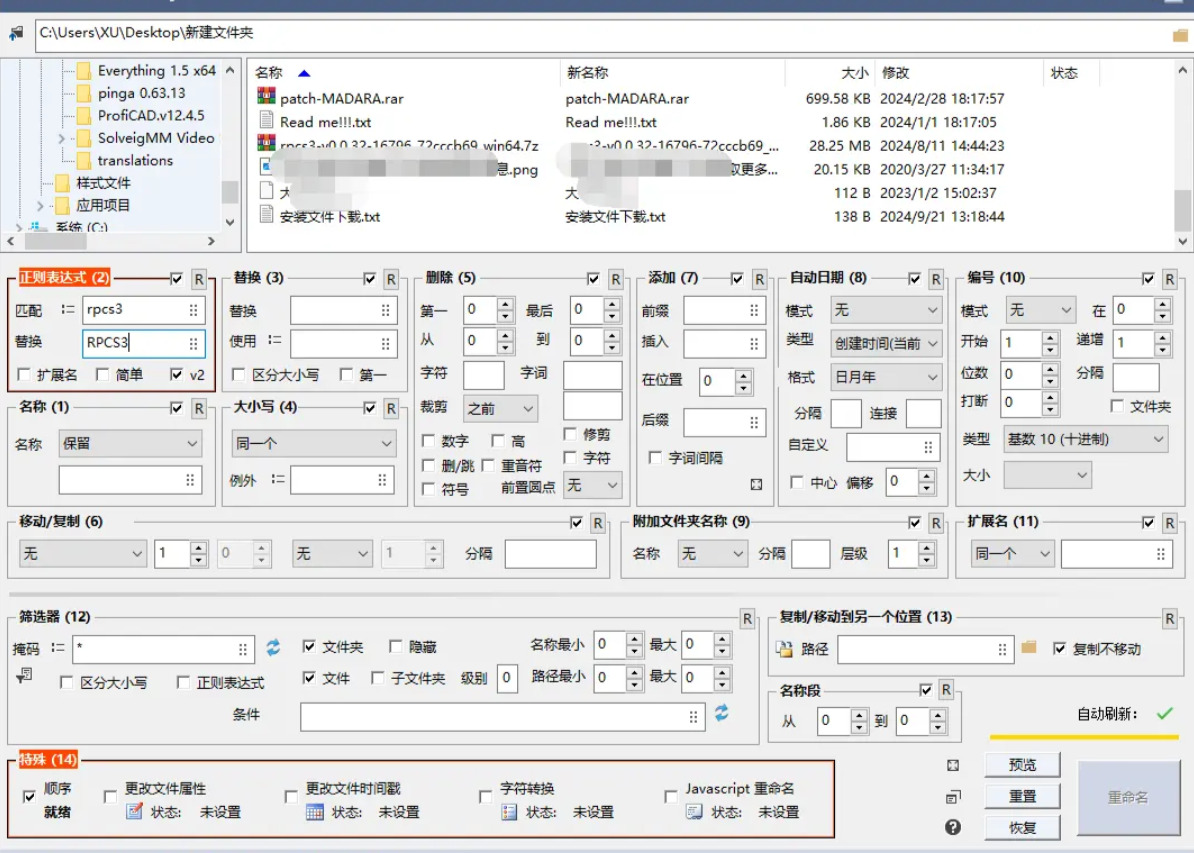Image resolution: width=1194 pixels, height=853 pixels.
Task: Check the 数字 checkbox in 删除 panel
Action: click(x=428, y=441)
